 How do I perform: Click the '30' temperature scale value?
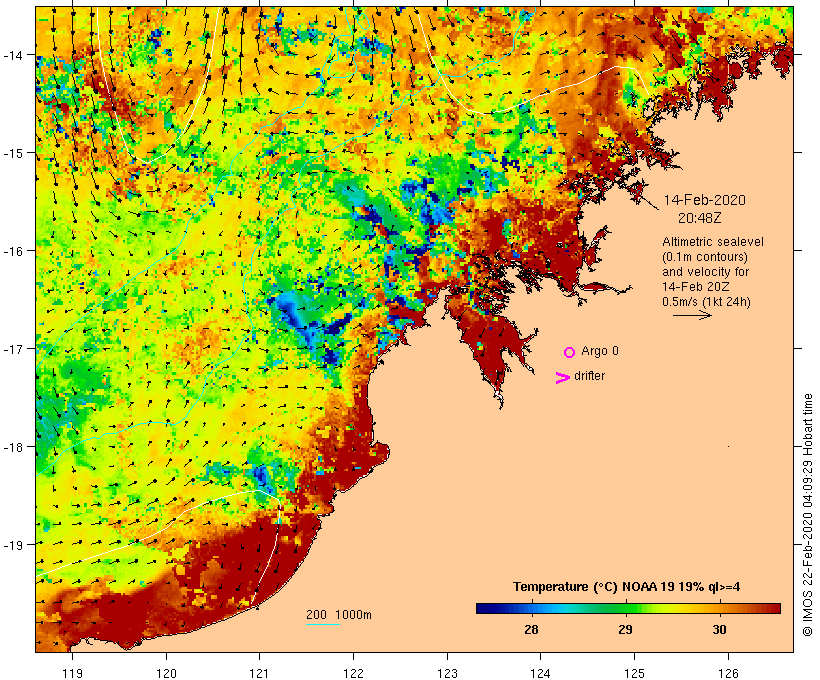(x=720, y=629)
